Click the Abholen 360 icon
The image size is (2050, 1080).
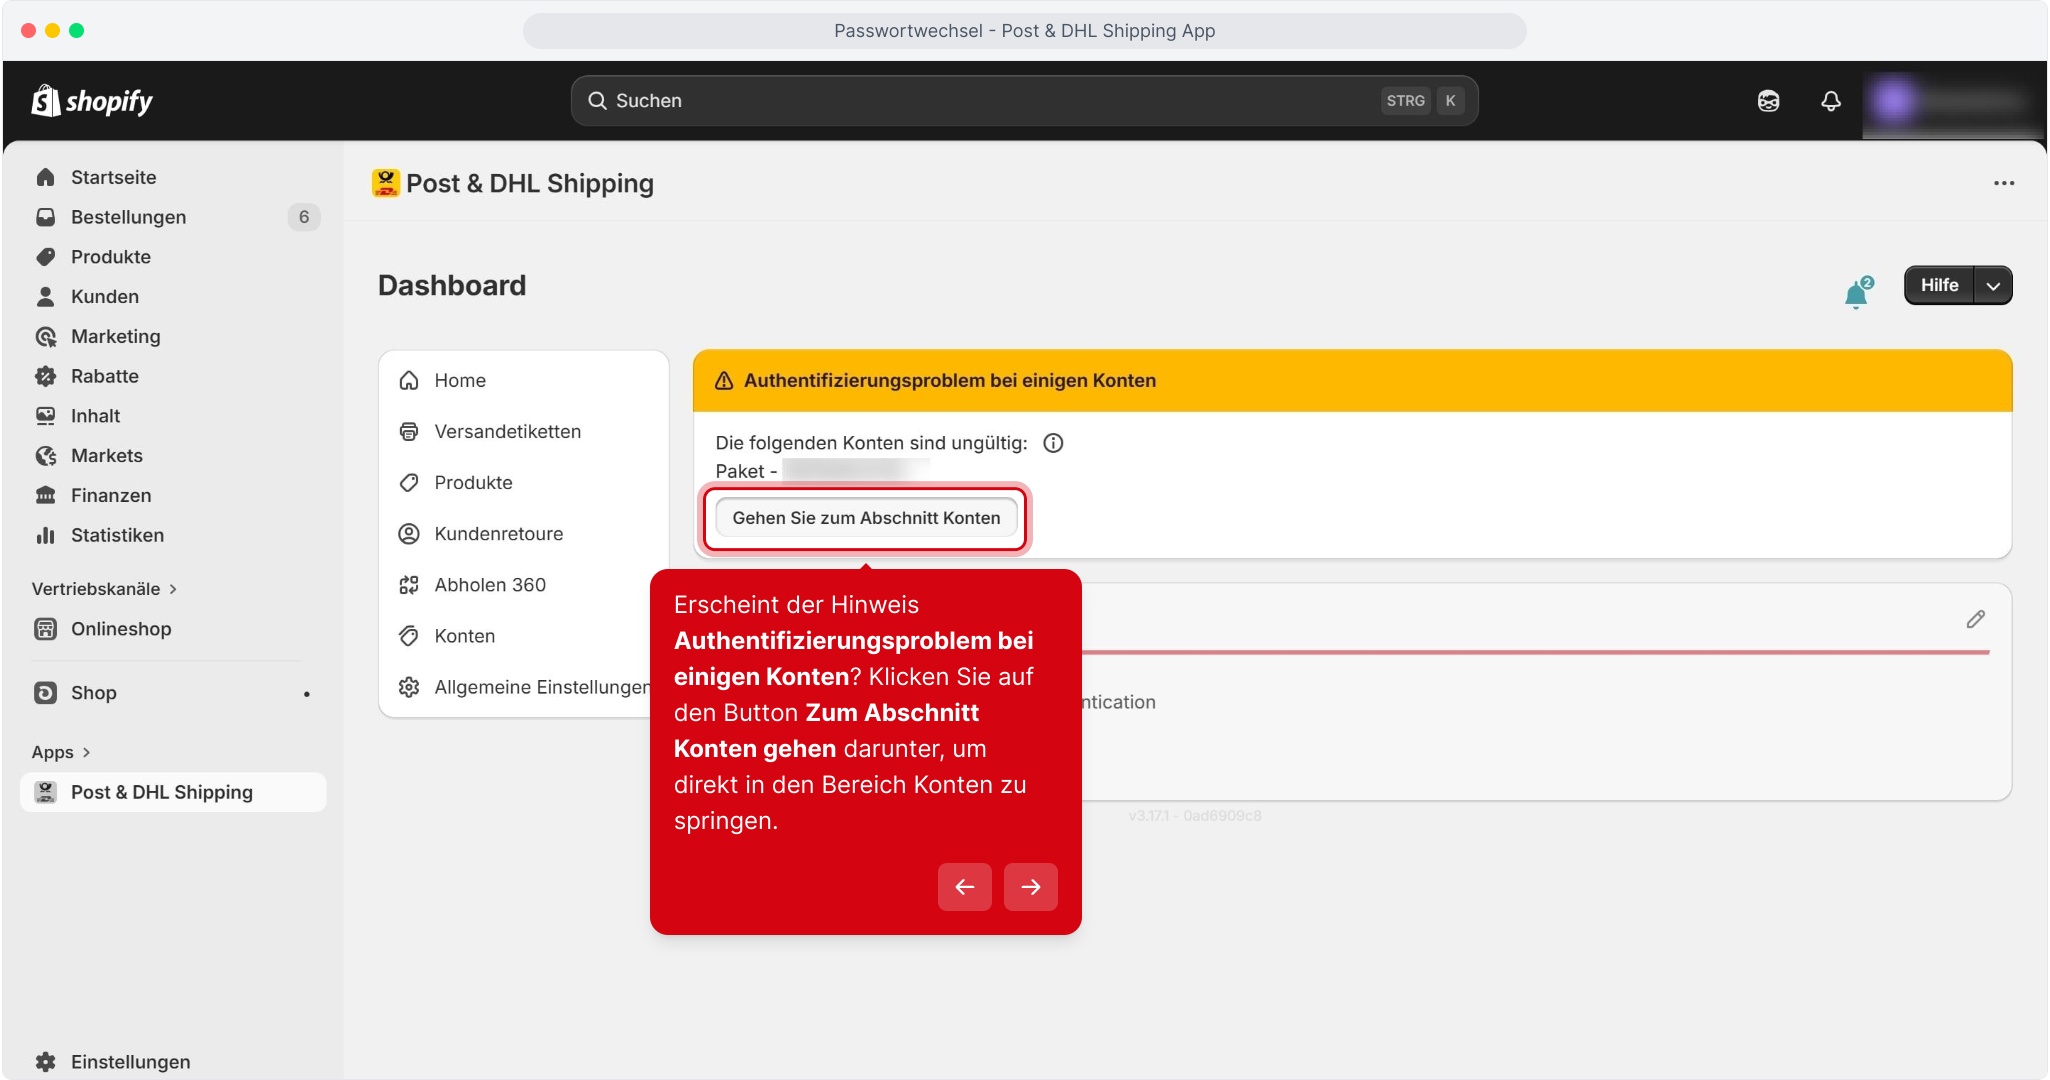coord(409,585)
